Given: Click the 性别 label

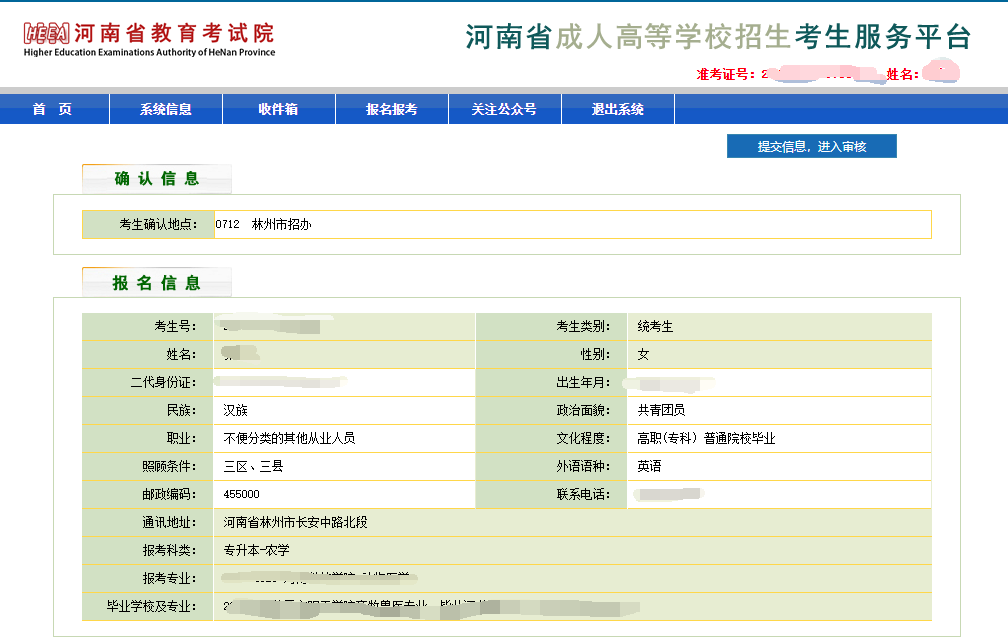Looking at the screenshot, I should click(595, 355).
